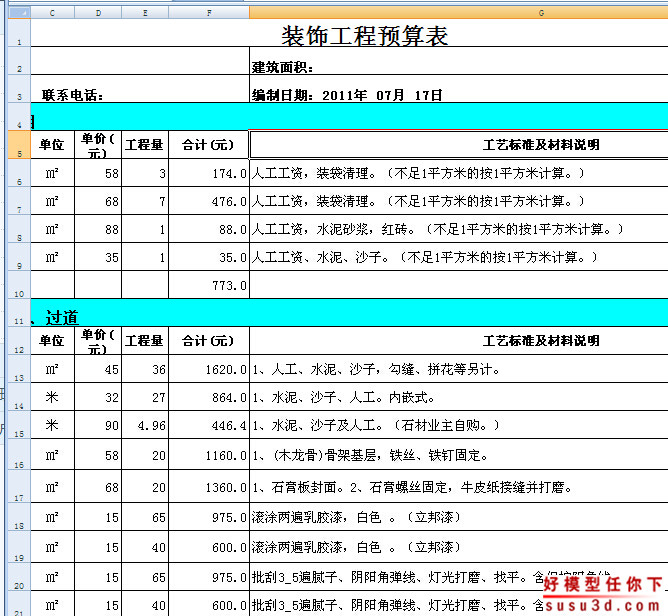668x616 pixels.
Task: Click the 单价(元) header in row 5
Action: 98,145
